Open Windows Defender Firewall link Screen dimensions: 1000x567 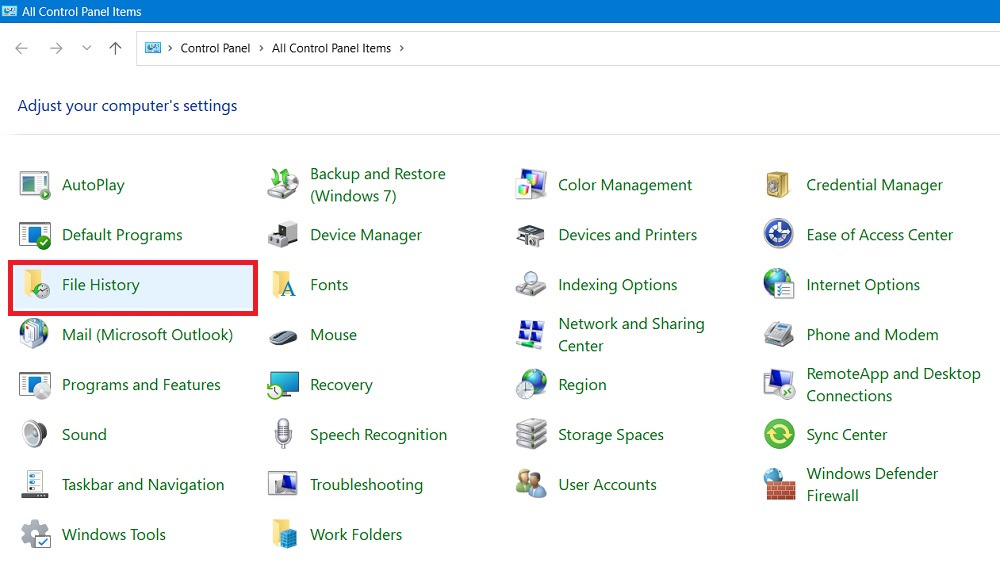(872, 485)
